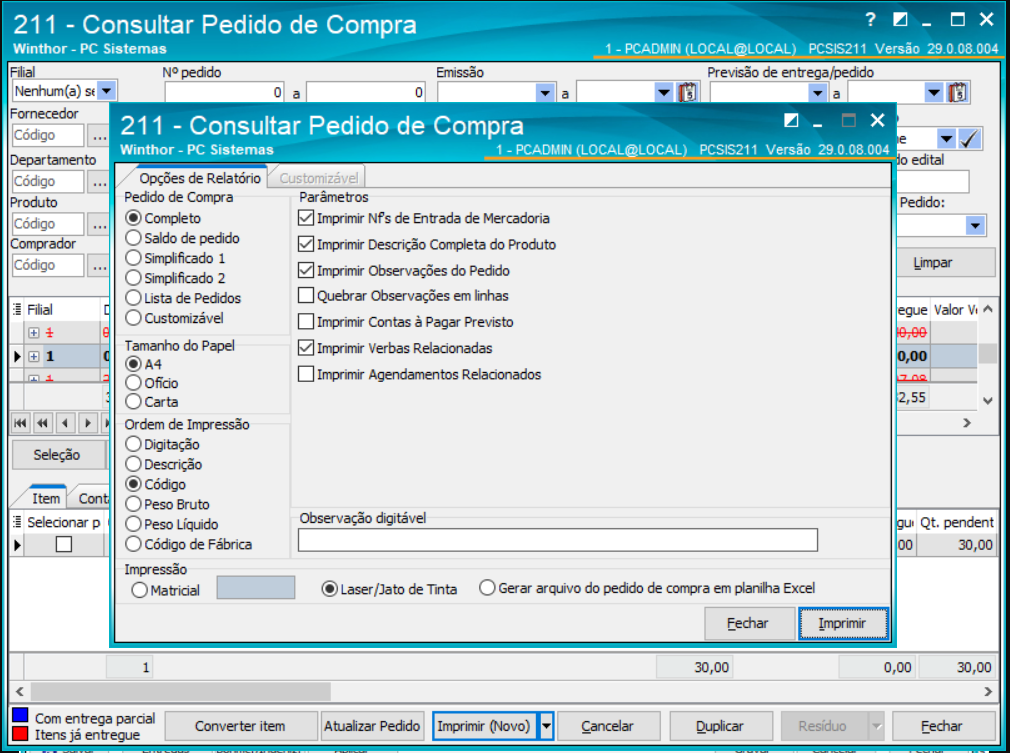The height and width of the screenshot is (753, 1010).
Task: Click the Fechar button in dialog
Action: click(x=748, y=624)
